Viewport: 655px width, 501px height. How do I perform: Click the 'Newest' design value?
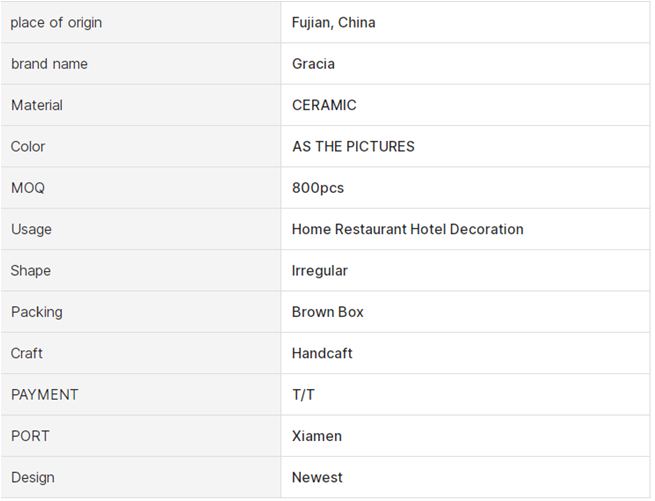pyautogui.click(x=317, y=477)
